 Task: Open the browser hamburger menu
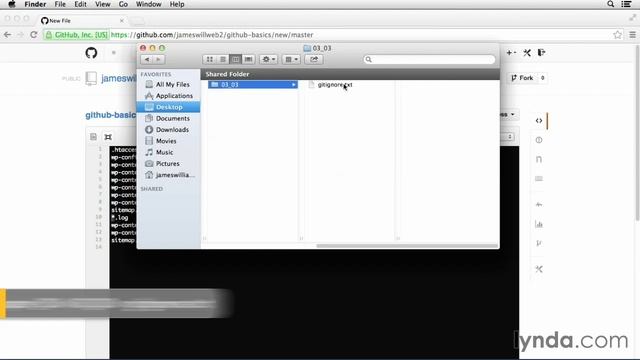632,35
